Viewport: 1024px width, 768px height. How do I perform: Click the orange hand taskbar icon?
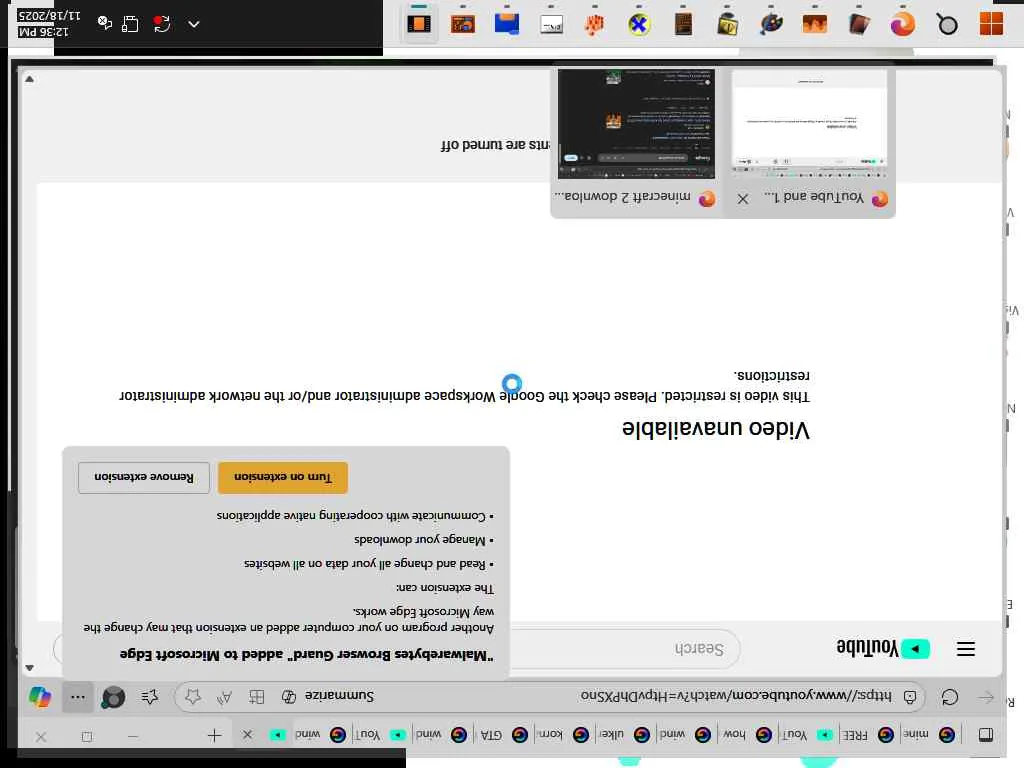[x=594, y=24]
